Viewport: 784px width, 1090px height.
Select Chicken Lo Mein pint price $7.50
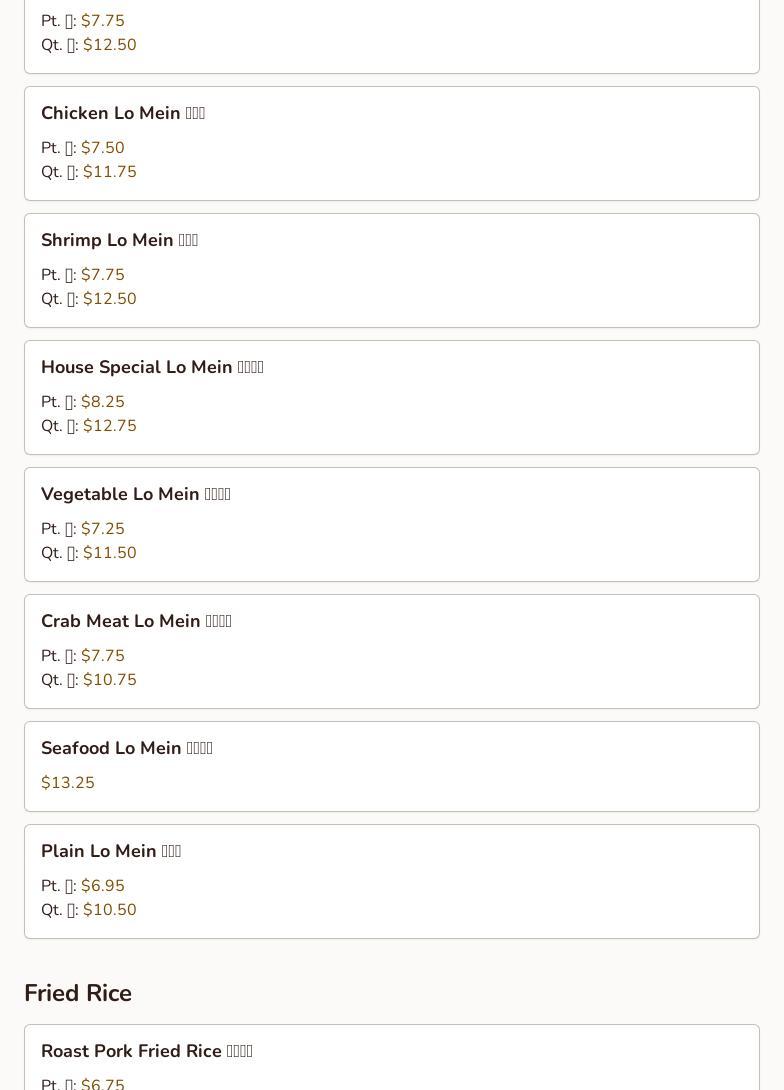(x=102, y=148)
